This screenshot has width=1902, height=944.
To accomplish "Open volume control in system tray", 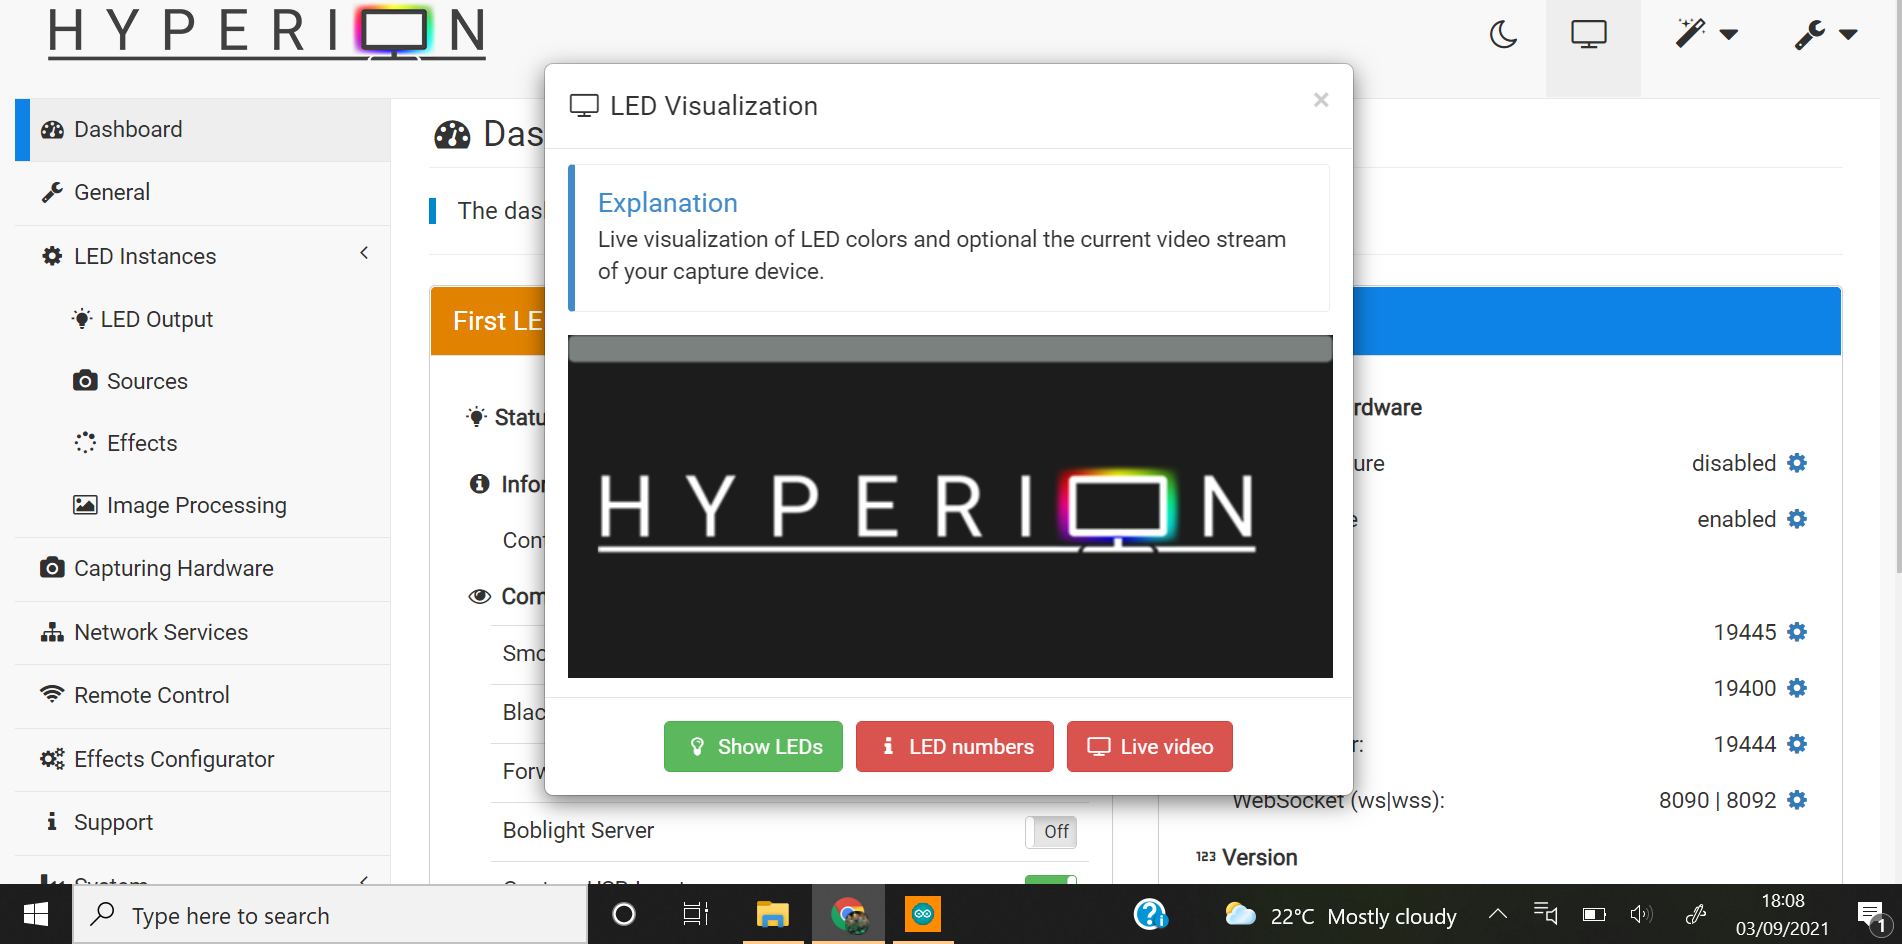I will (1640, 914).
